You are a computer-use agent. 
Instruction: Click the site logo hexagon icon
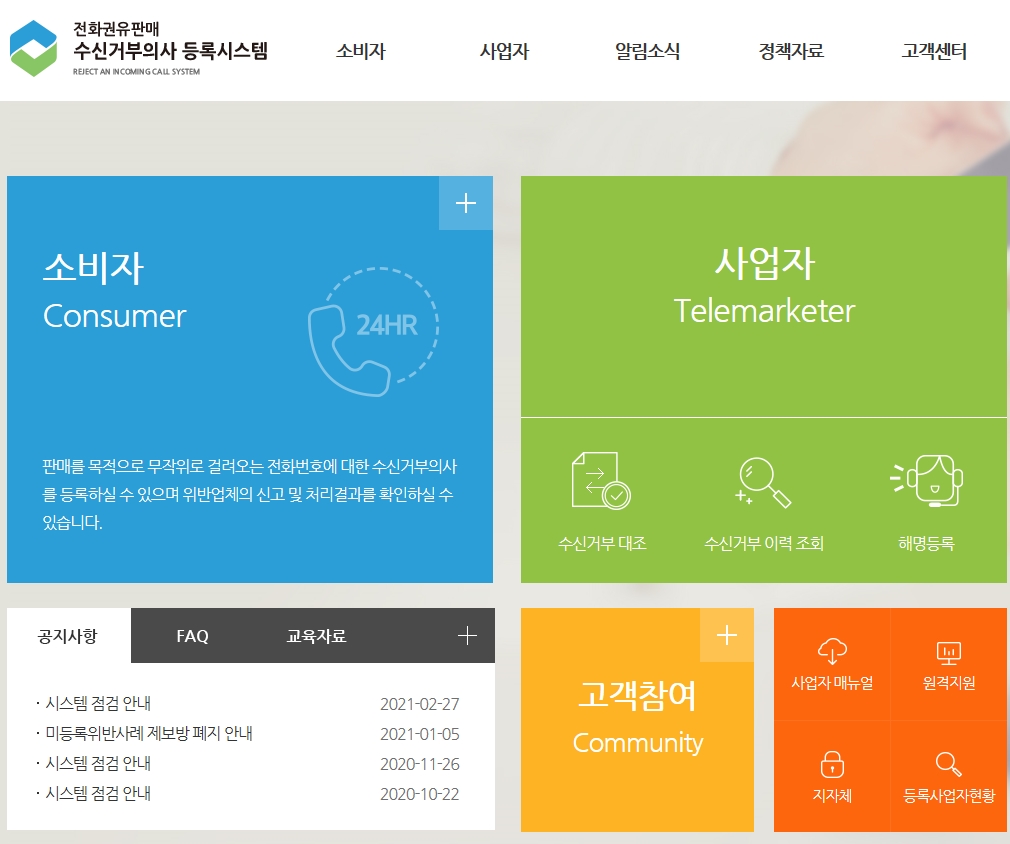pos(33,49)
